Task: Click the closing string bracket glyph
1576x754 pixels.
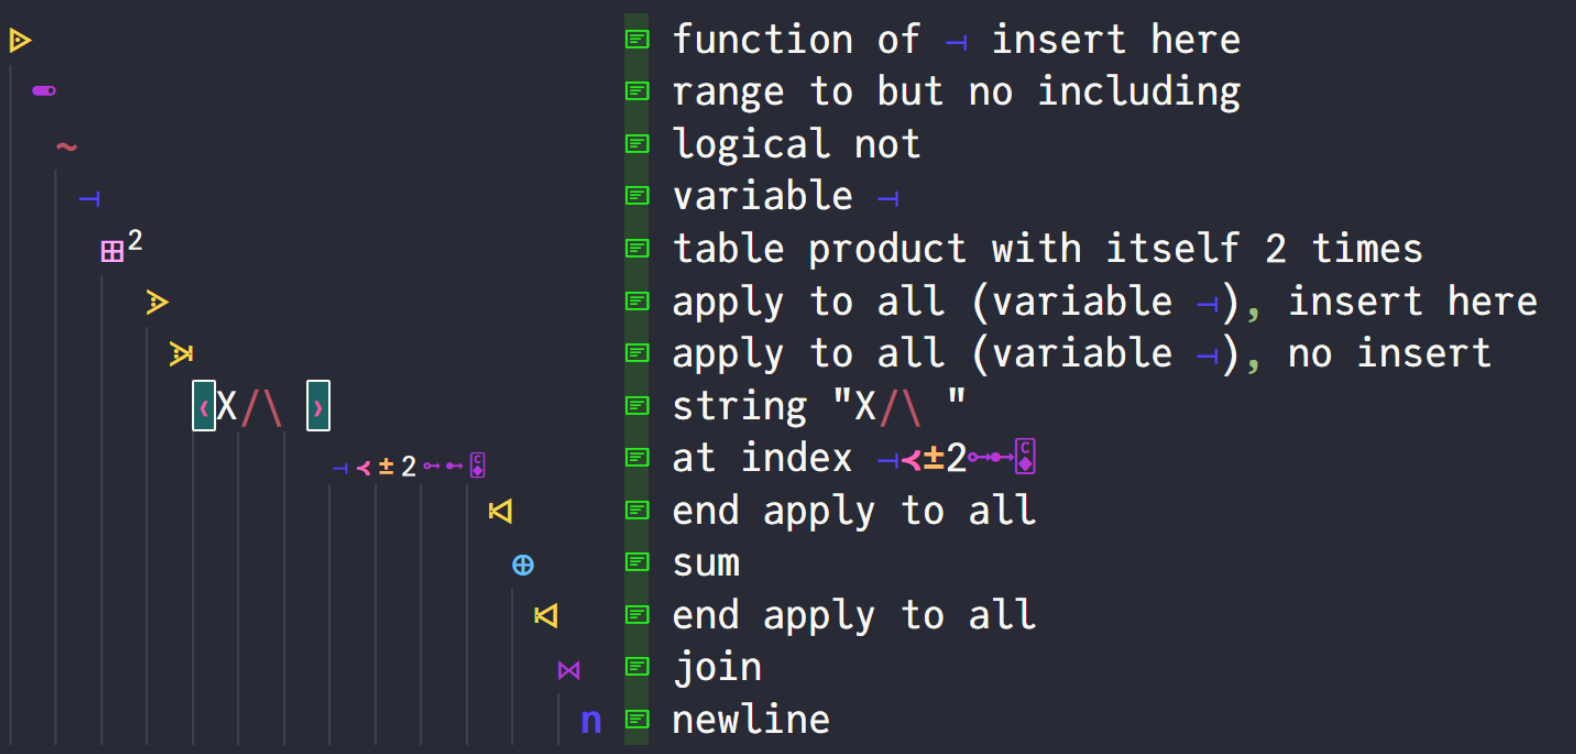Action: [318, 406]
